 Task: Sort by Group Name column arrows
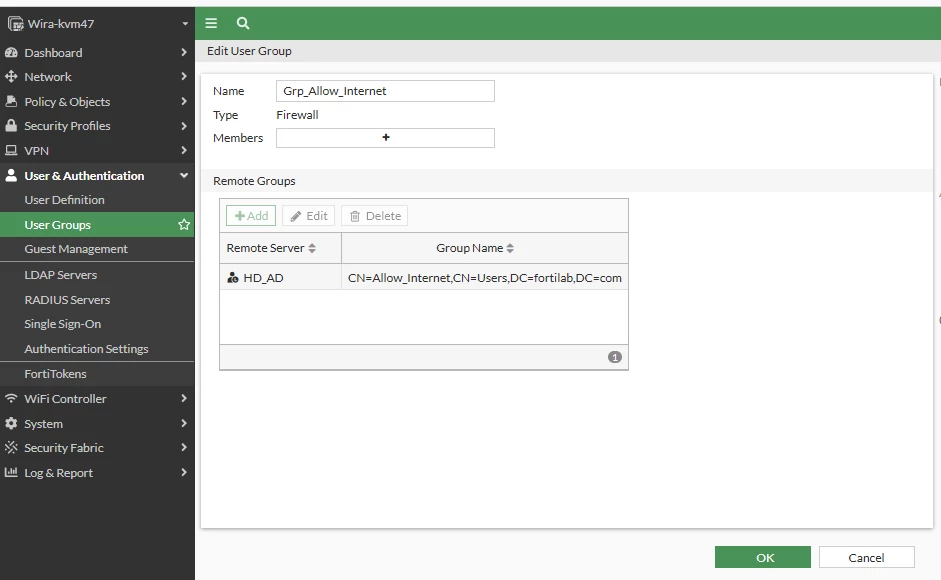pos(510,248)
